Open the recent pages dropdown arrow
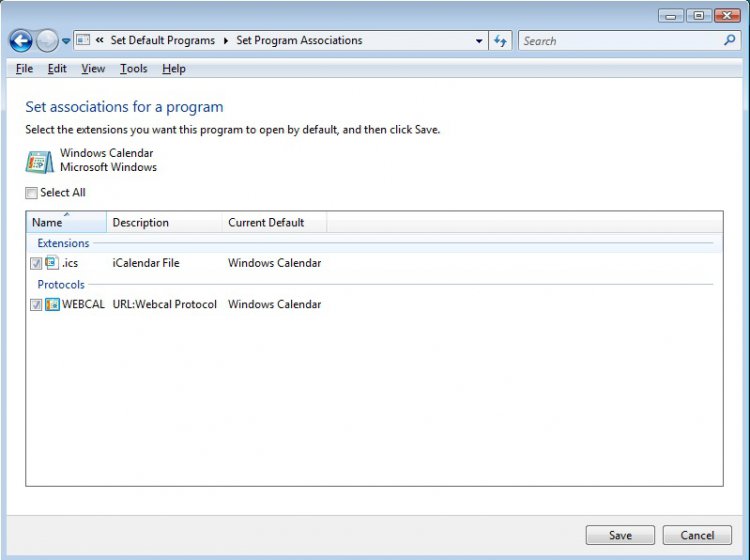Viewport: 750px width, 560px height. pyautogui.click(x=66, y=41)
